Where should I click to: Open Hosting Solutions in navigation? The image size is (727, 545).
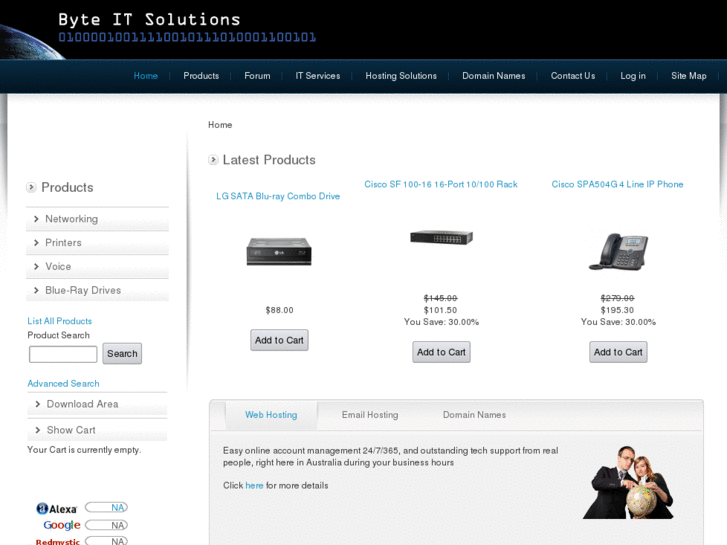[x=401, y=76]
